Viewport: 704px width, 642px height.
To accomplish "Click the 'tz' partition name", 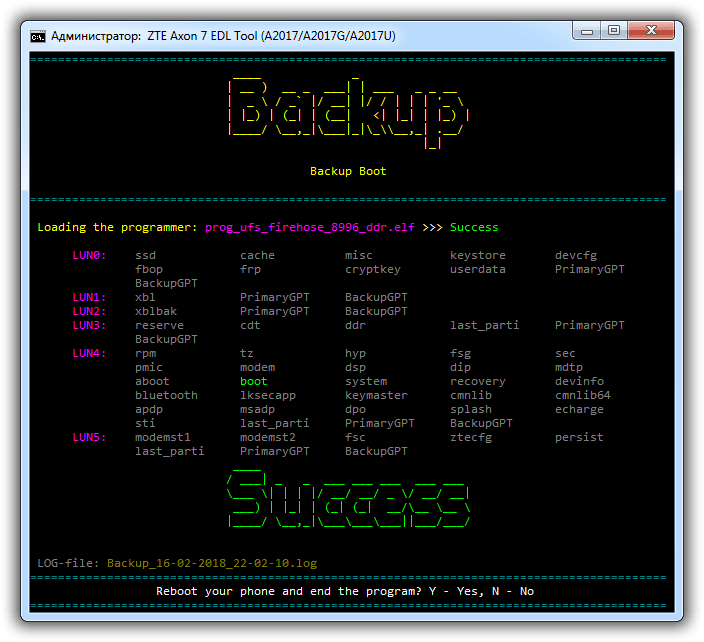I will coord(247,353).
